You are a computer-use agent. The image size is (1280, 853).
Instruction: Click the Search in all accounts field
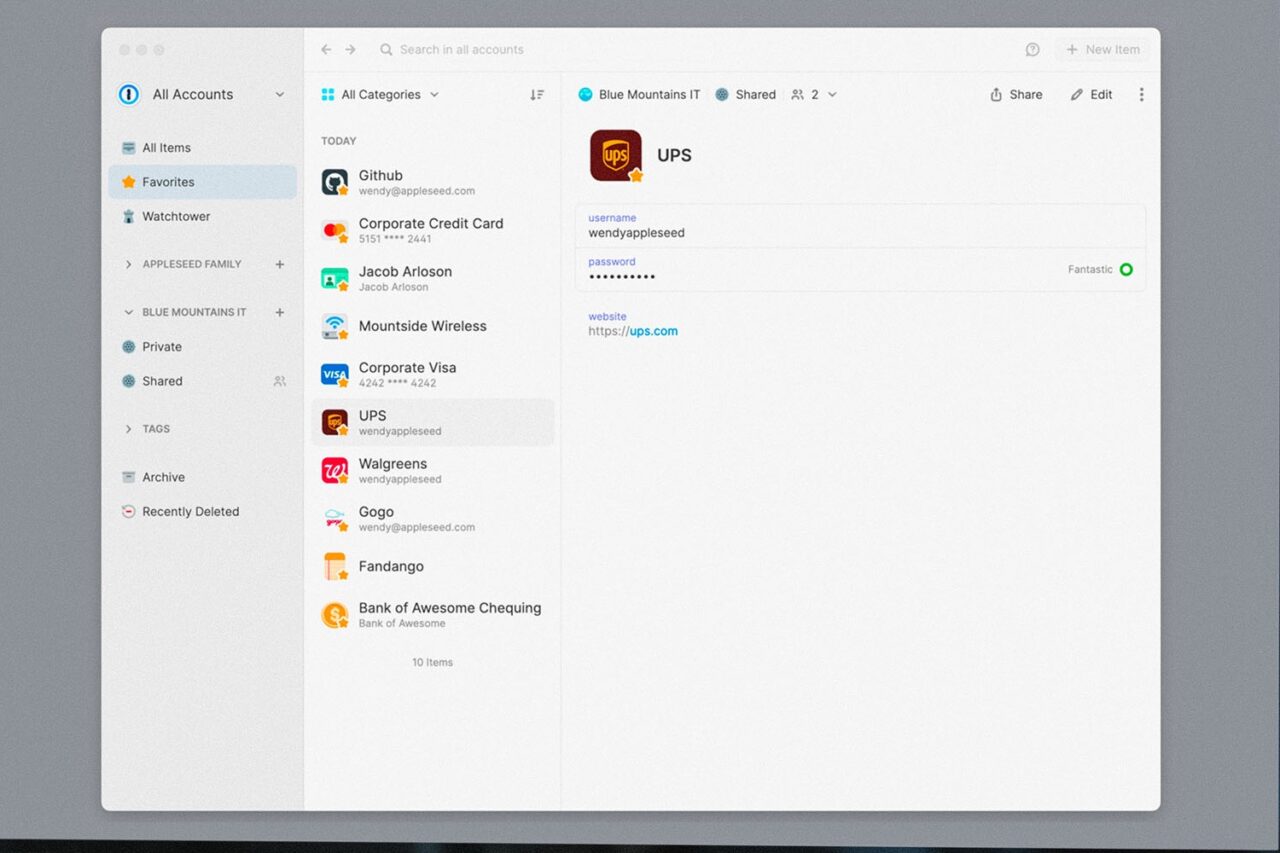(461, 50)
